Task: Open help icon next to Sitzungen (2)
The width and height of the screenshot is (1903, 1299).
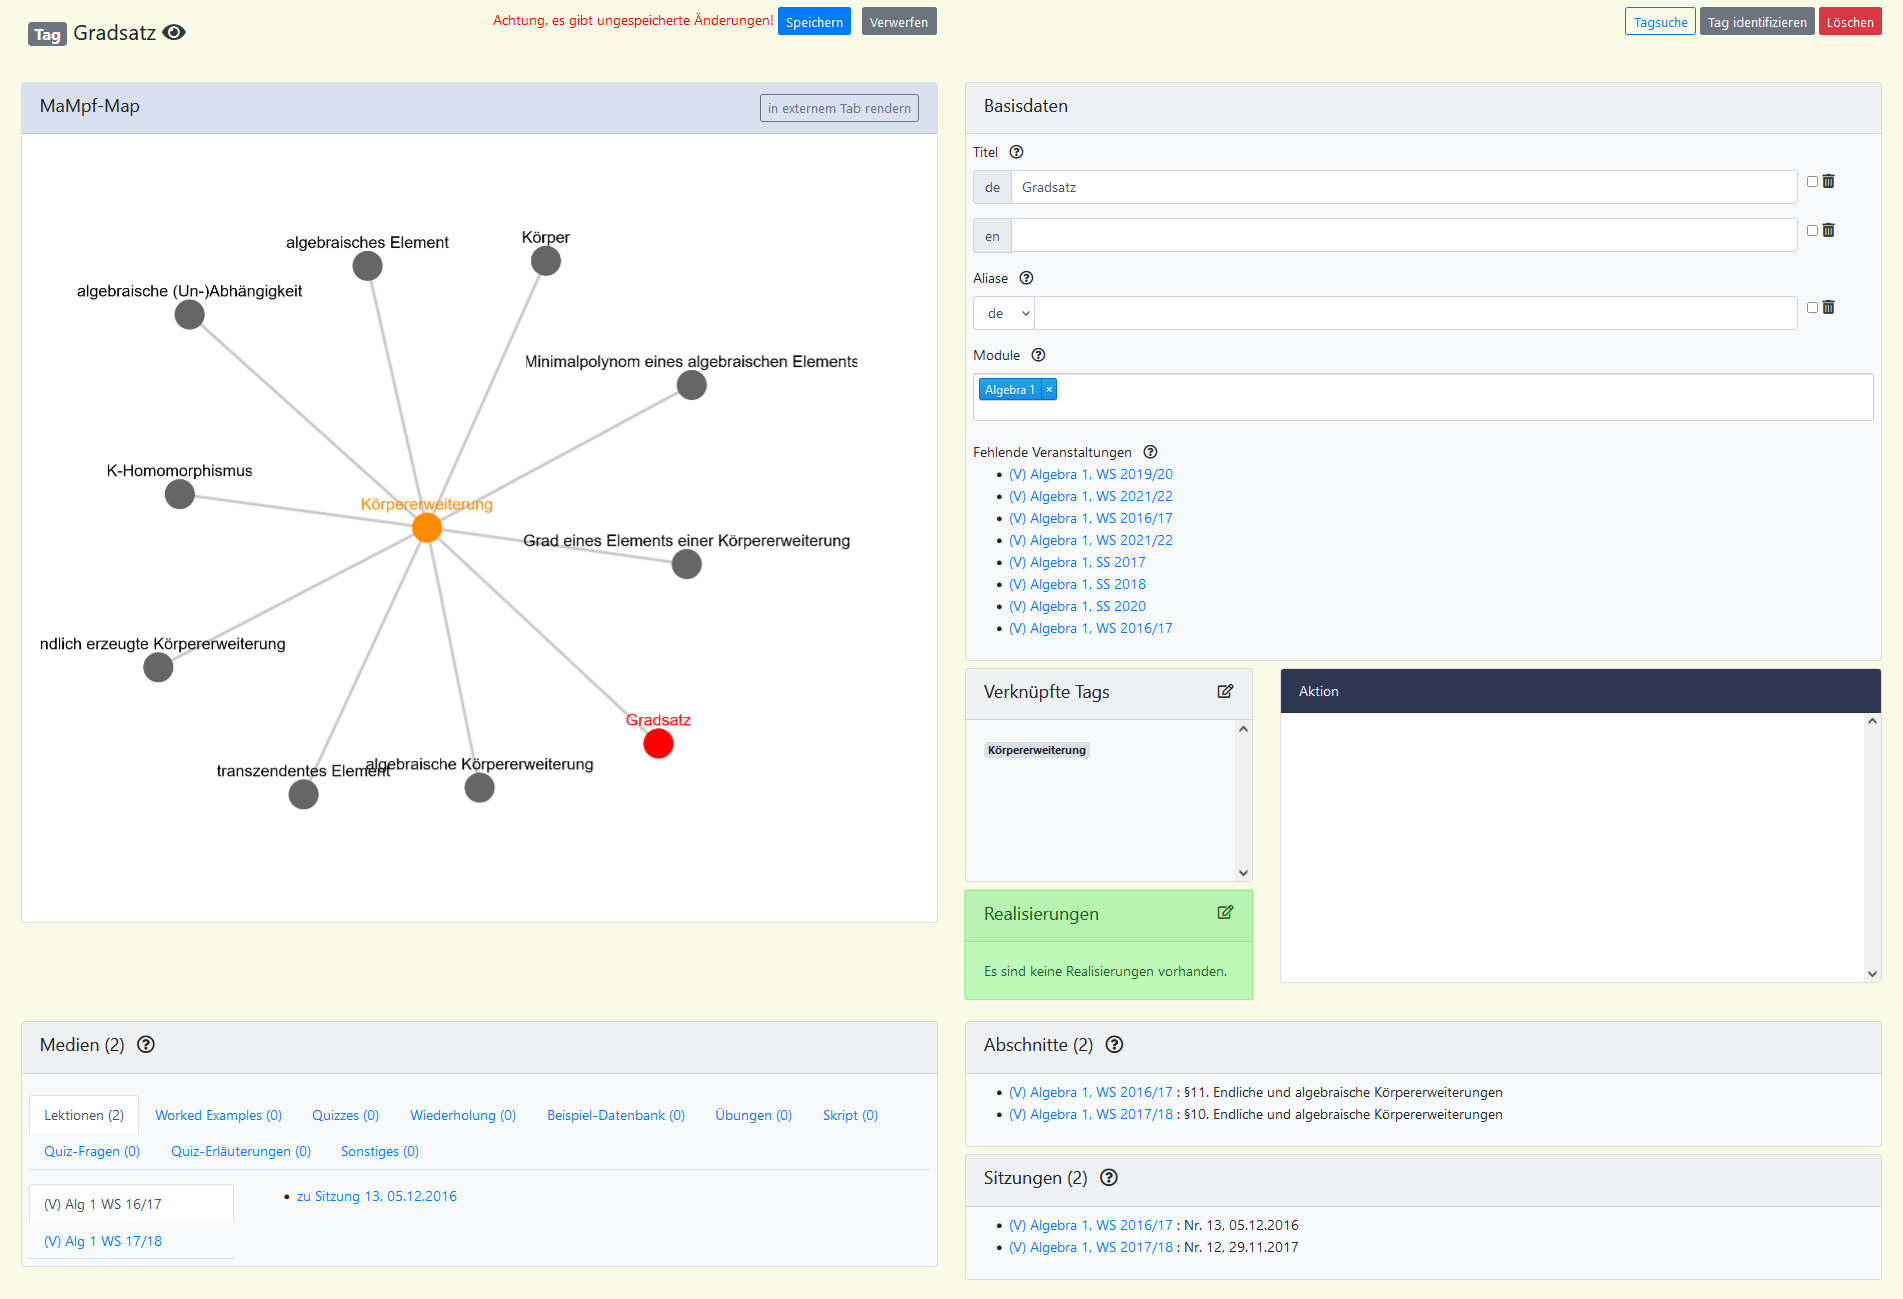Action: coord(1108,1178)
